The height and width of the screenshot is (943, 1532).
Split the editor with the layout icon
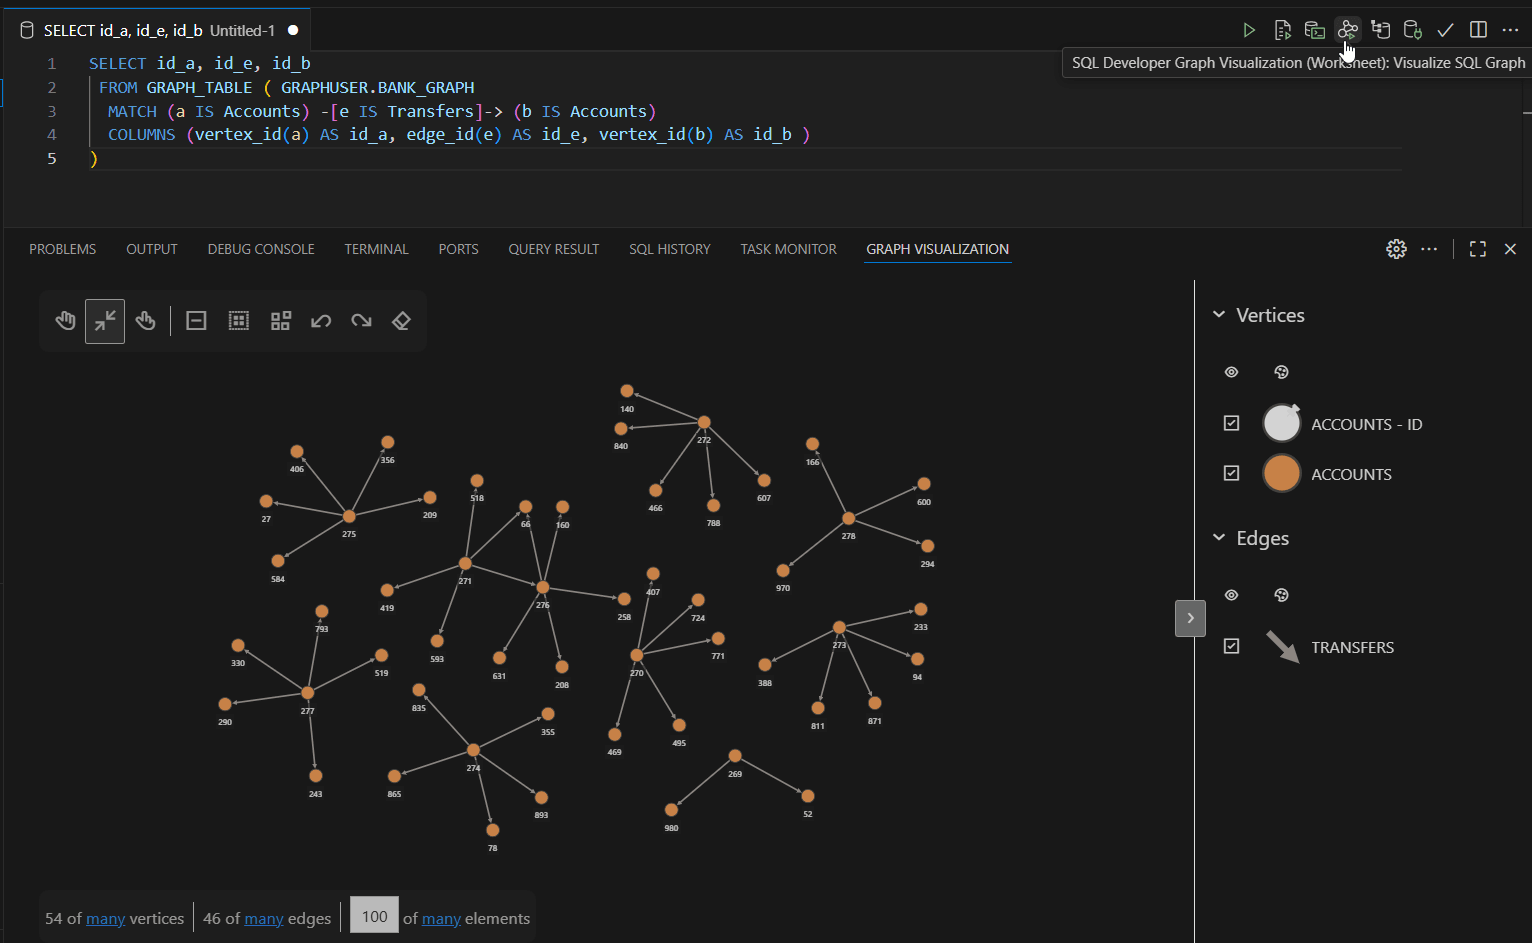click(x=1478, y=30)
